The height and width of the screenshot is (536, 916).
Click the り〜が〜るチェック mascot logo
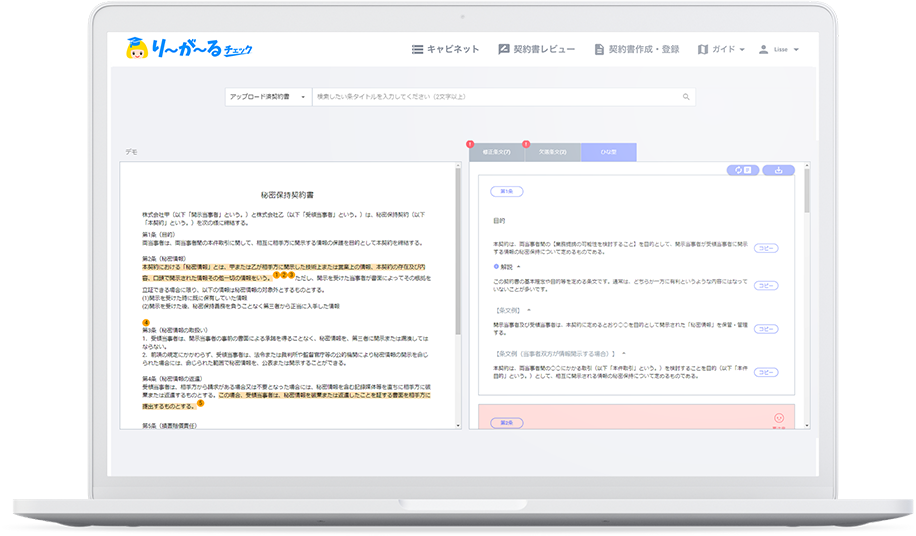point(189,48)
